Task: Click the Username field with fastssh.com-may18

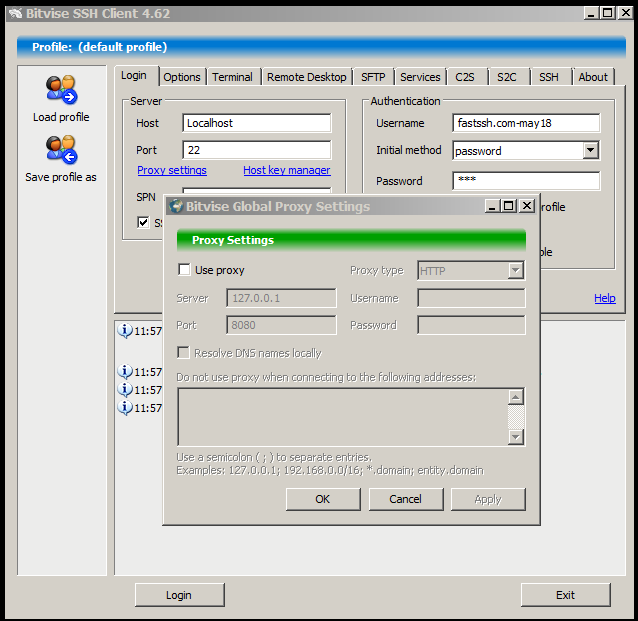Action: point(526,123)
